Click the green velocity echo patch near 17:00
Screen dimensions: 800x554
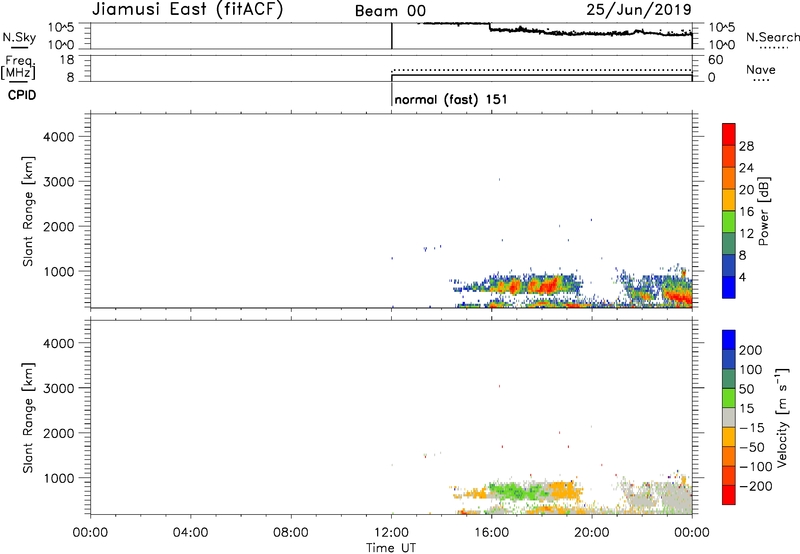pos(513,492)
